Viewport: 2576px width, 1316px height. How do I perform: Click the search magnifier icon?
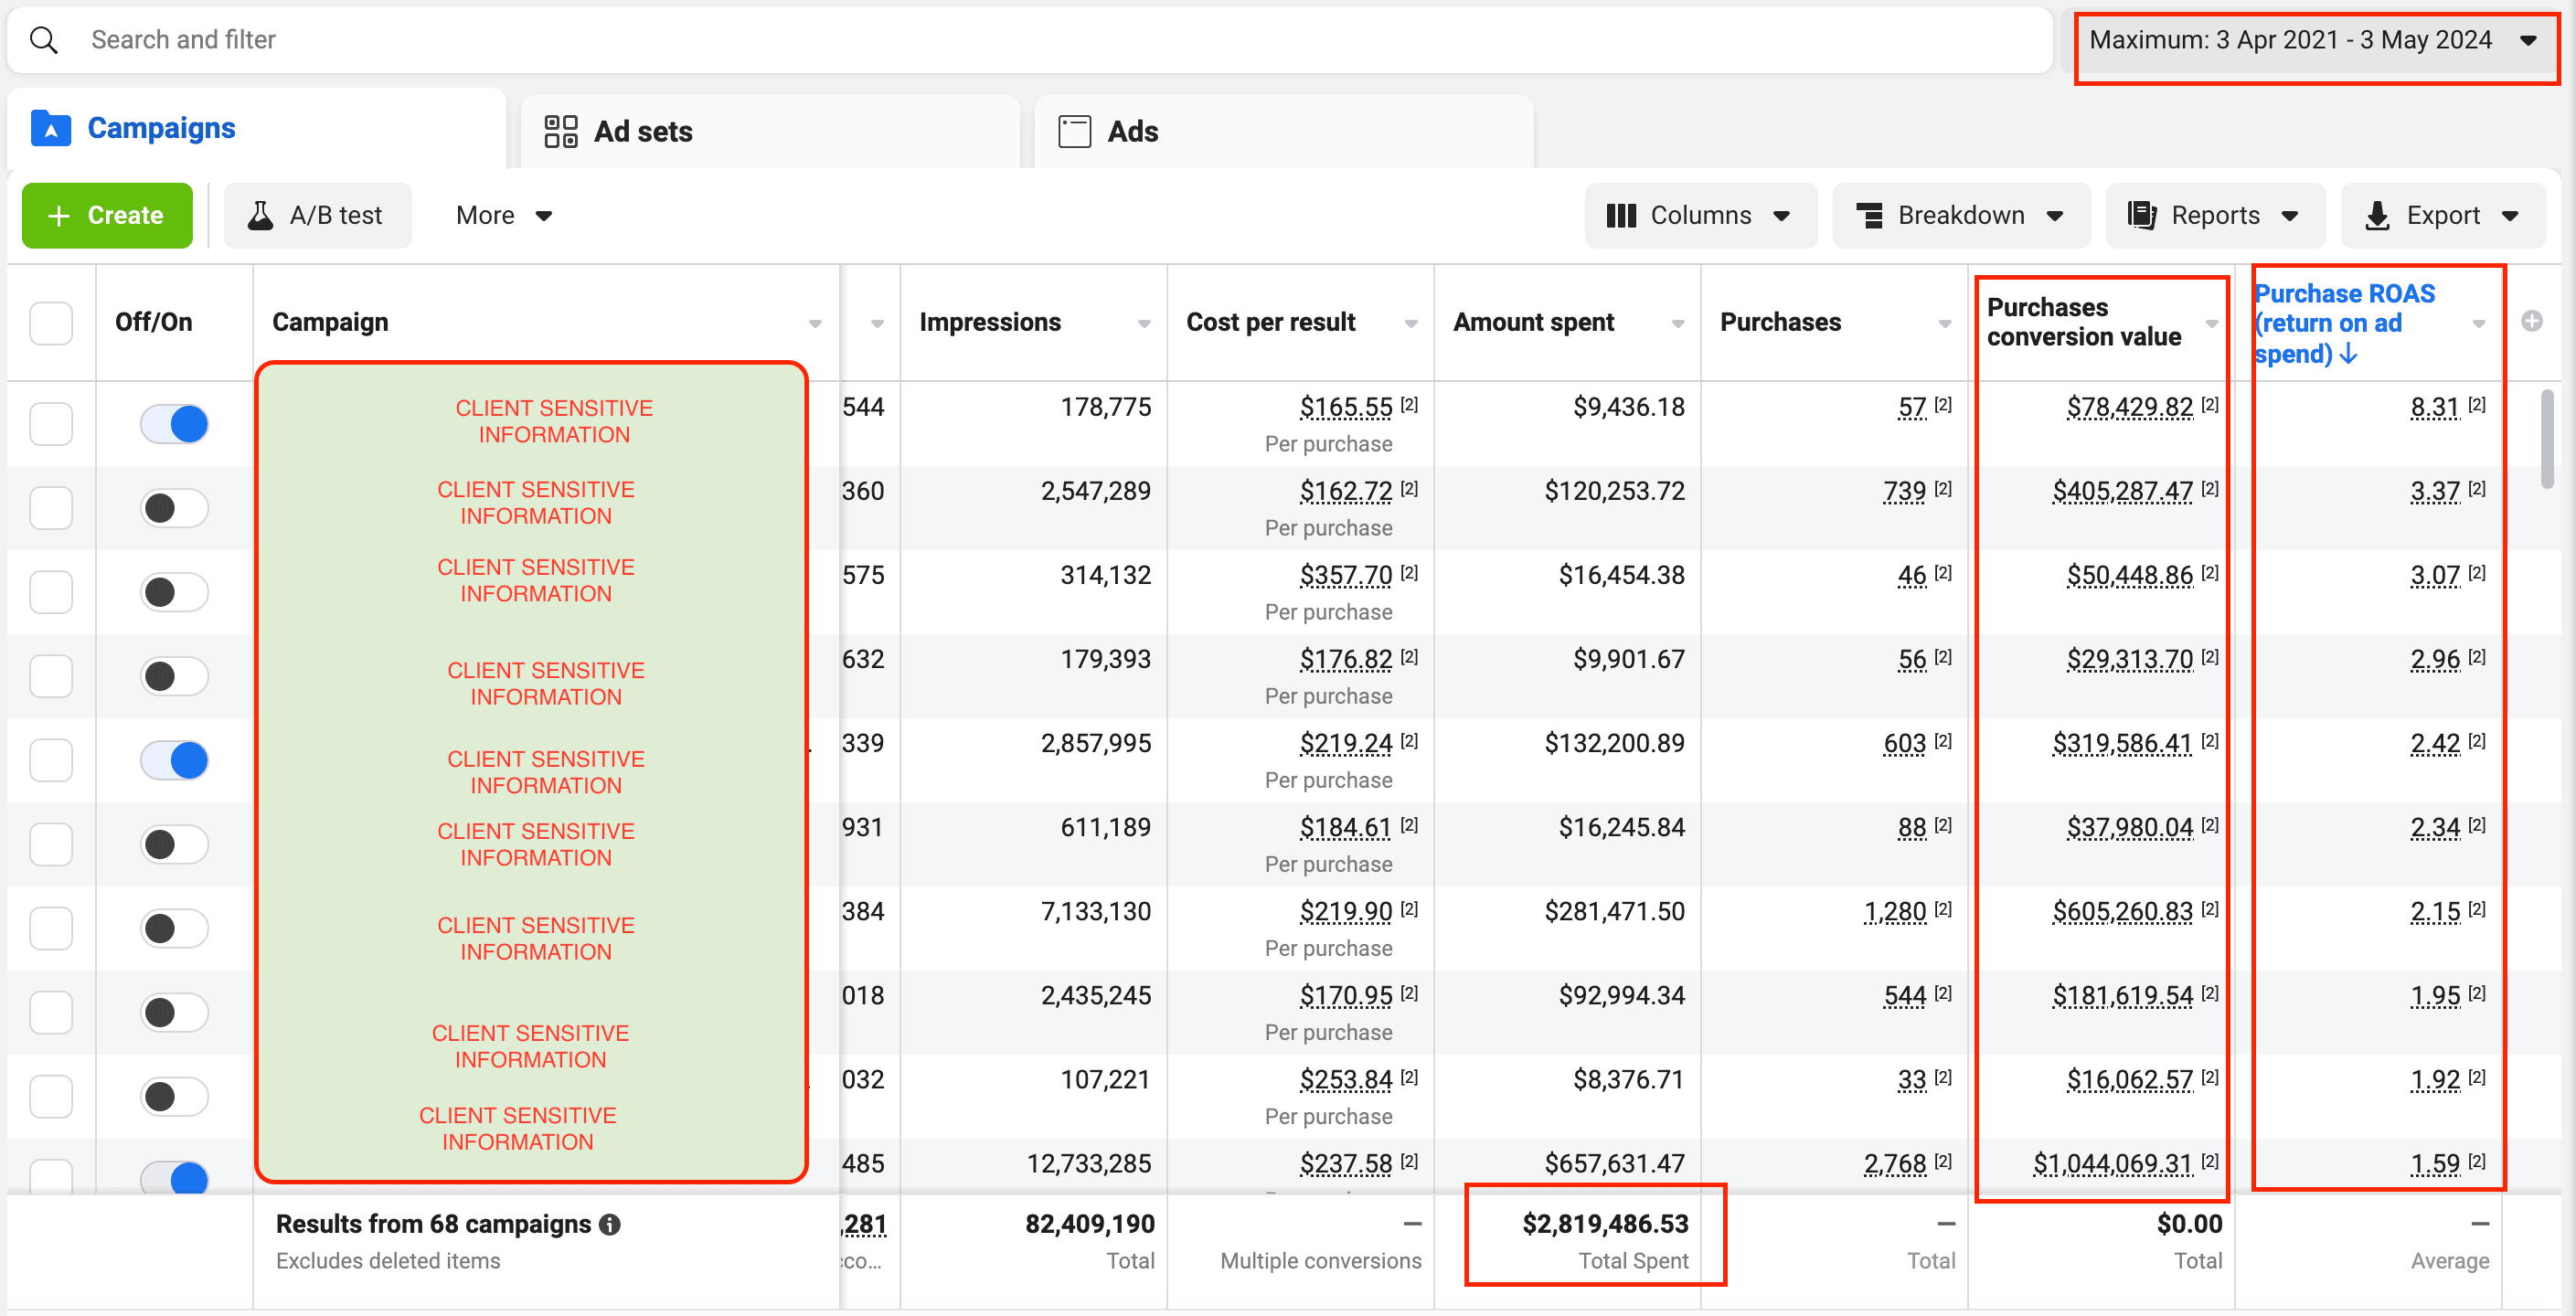click(x=43, y=40)
